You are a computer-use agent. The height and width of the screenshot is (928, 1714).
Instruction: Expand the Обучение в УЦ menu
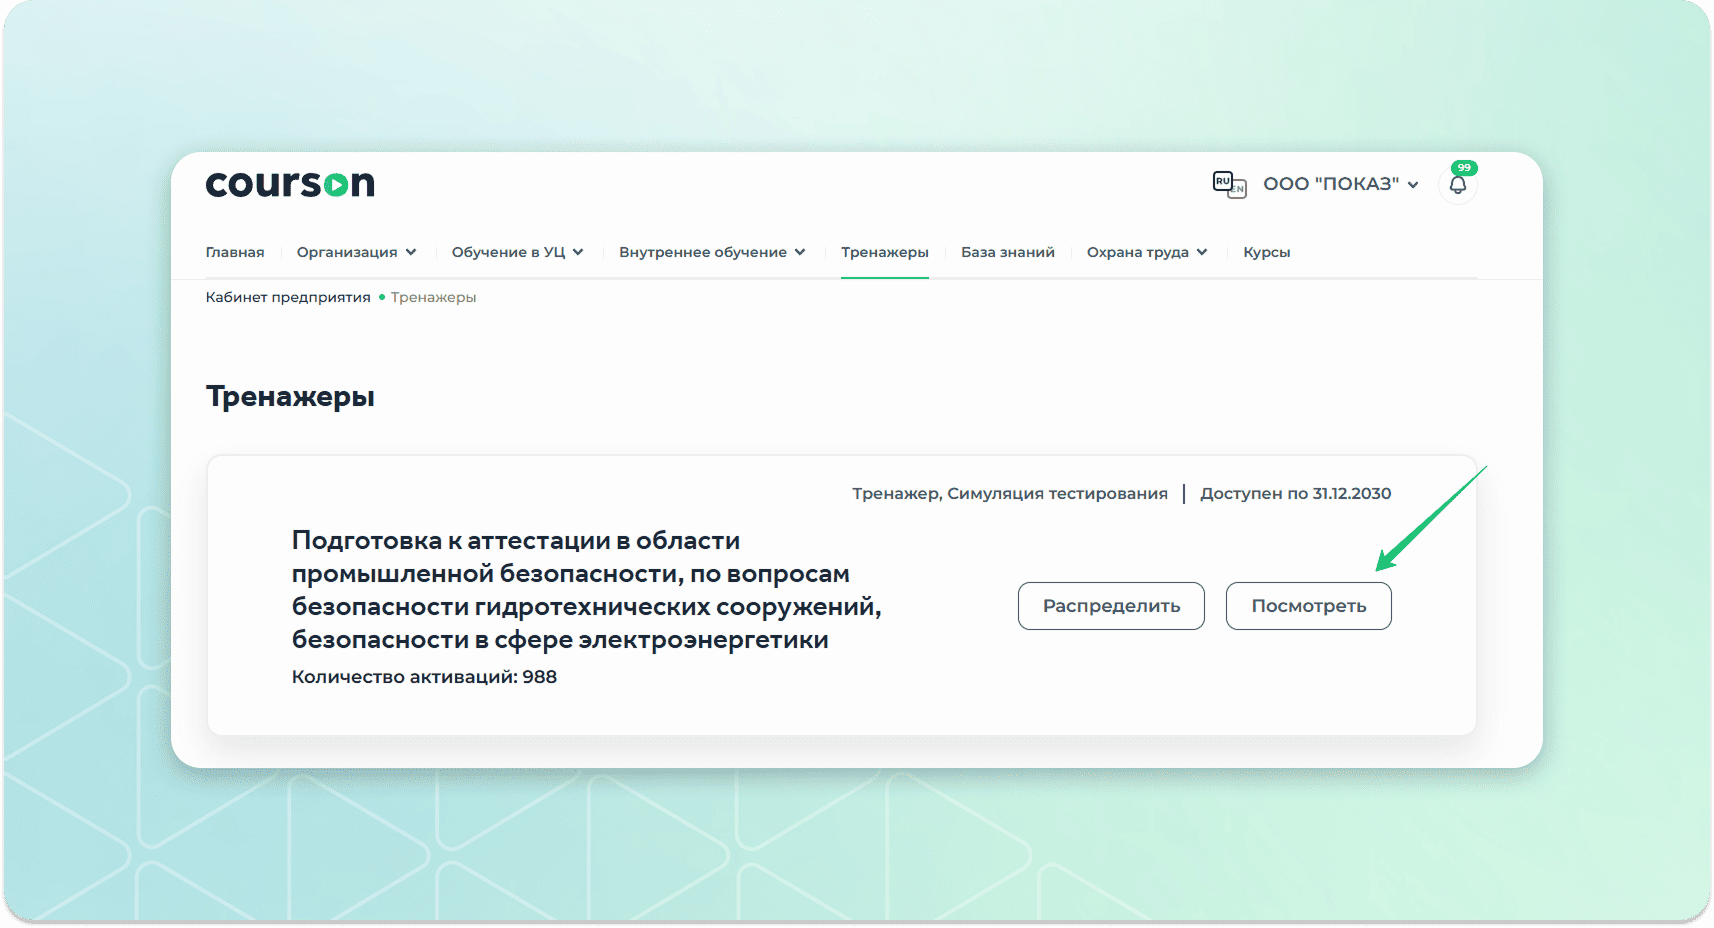point(517,252)
